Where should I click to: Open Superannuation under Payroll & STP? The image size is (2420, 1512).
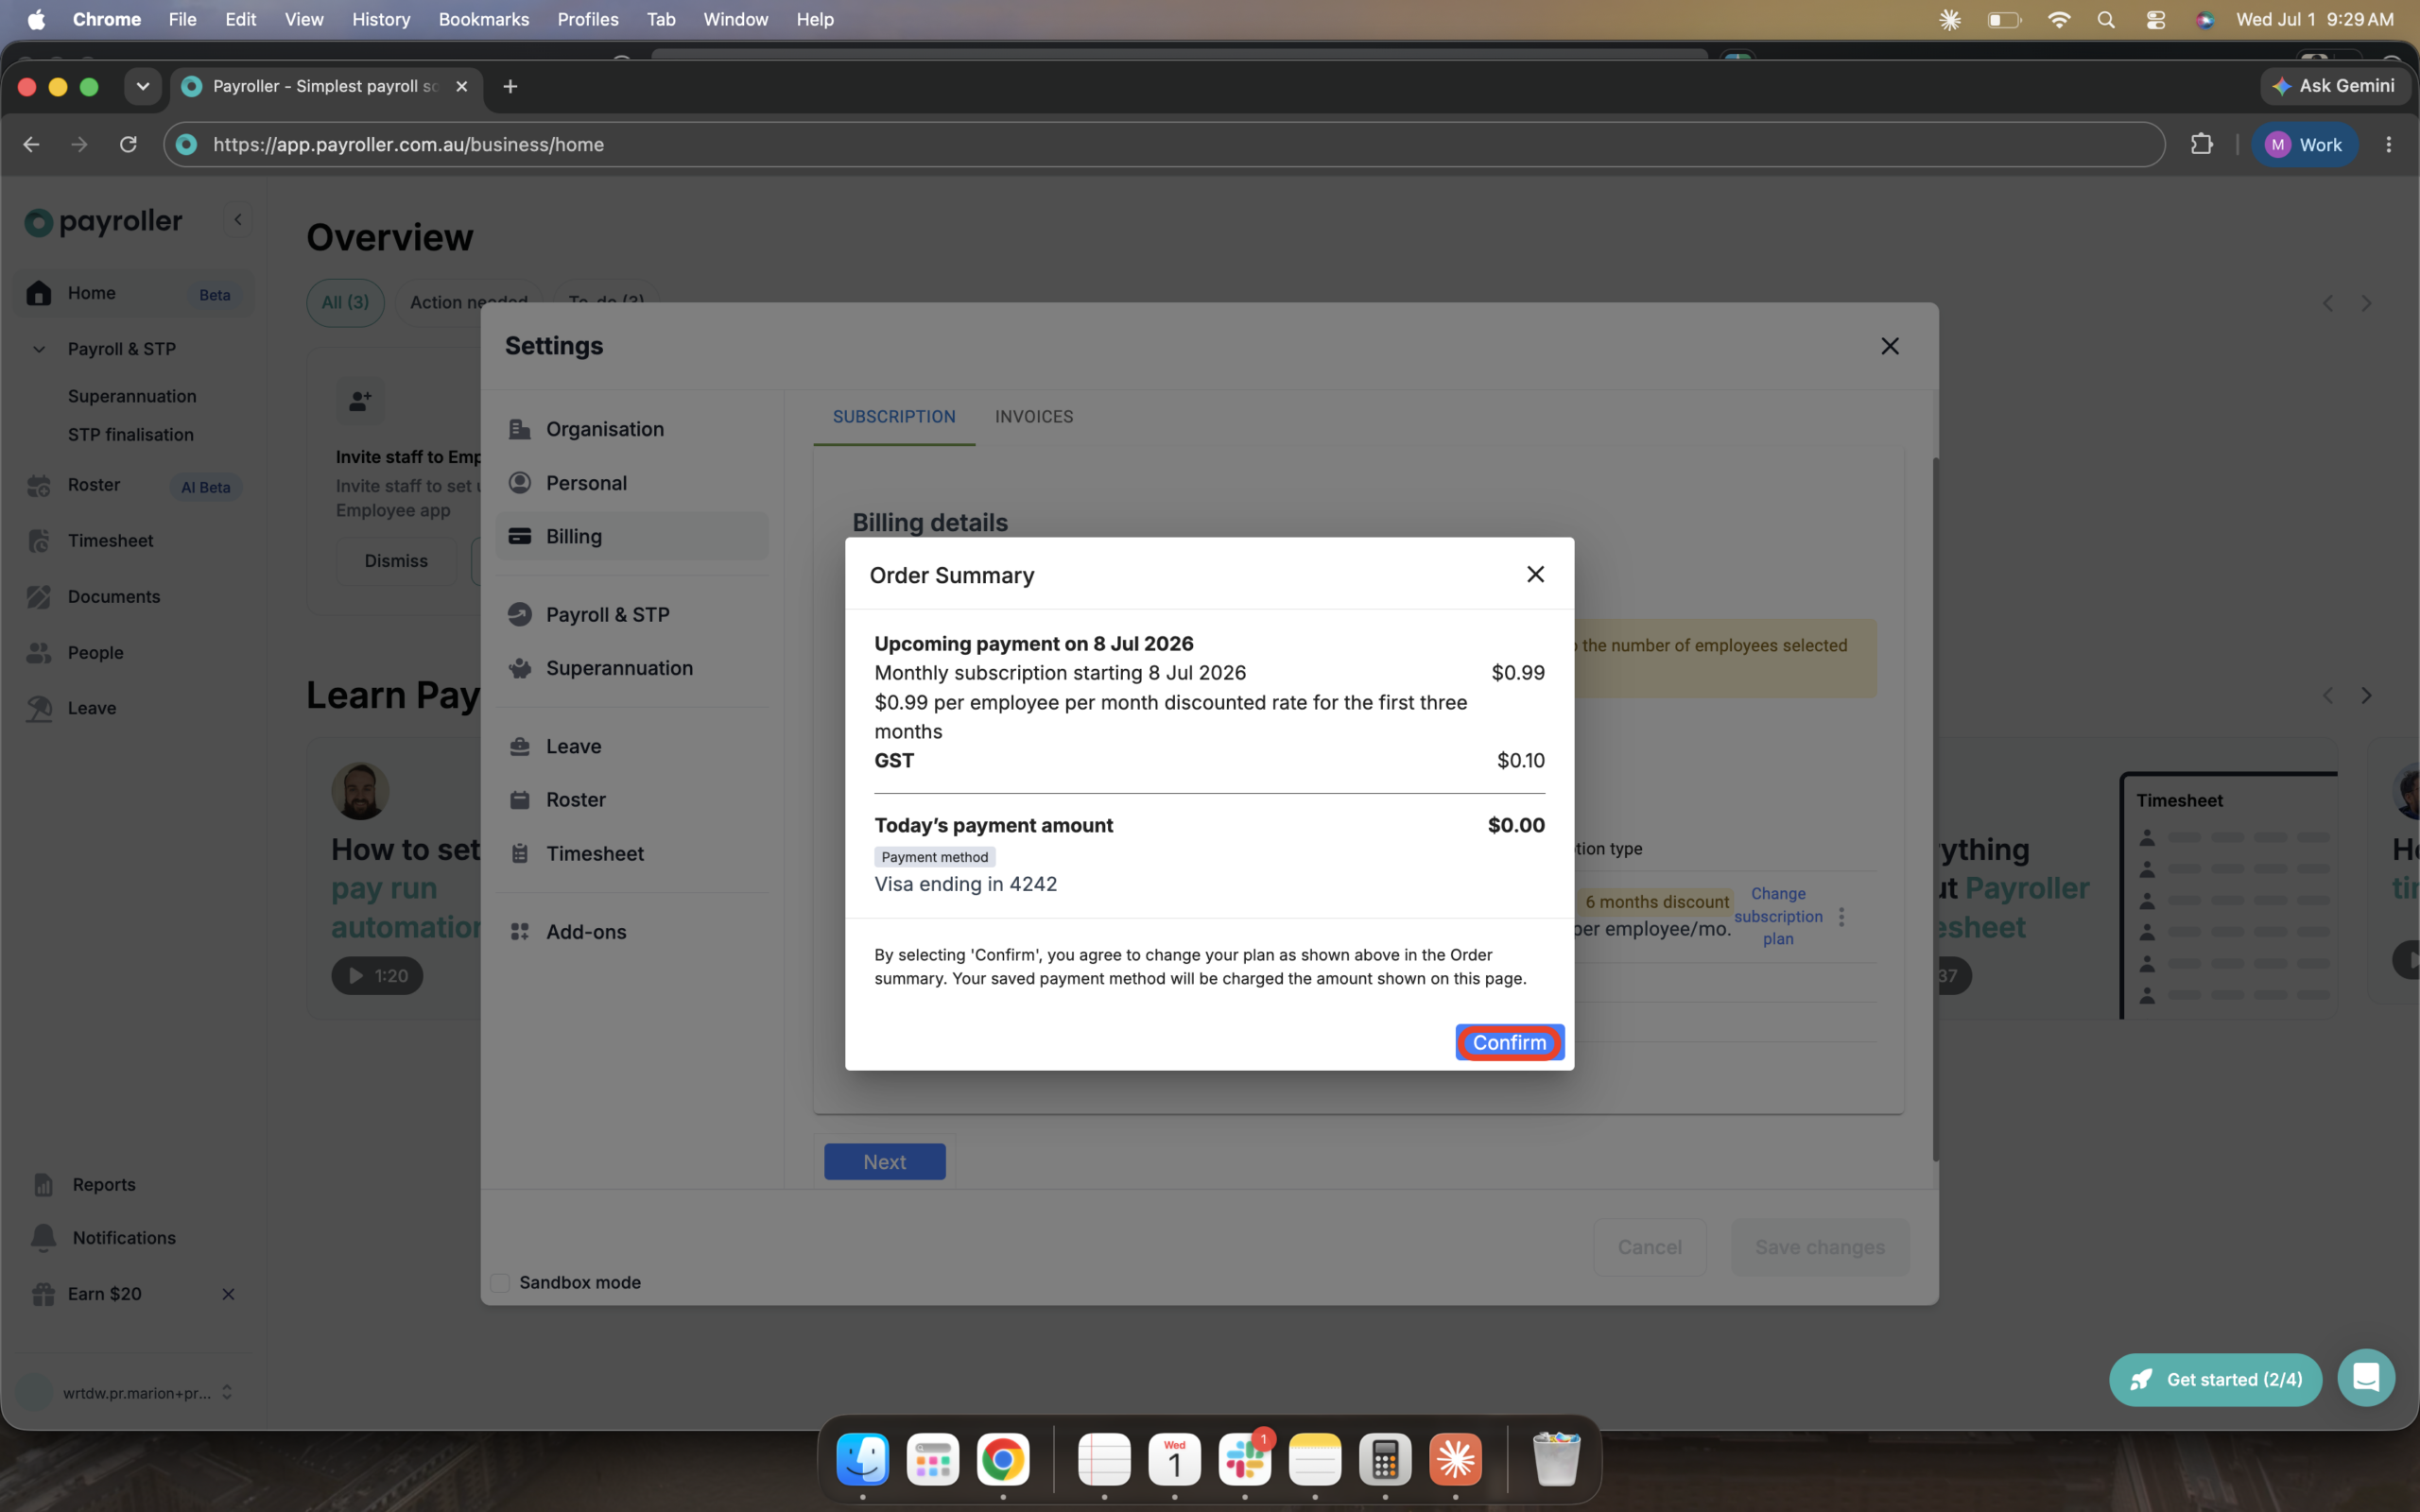[x=132, y=396]
